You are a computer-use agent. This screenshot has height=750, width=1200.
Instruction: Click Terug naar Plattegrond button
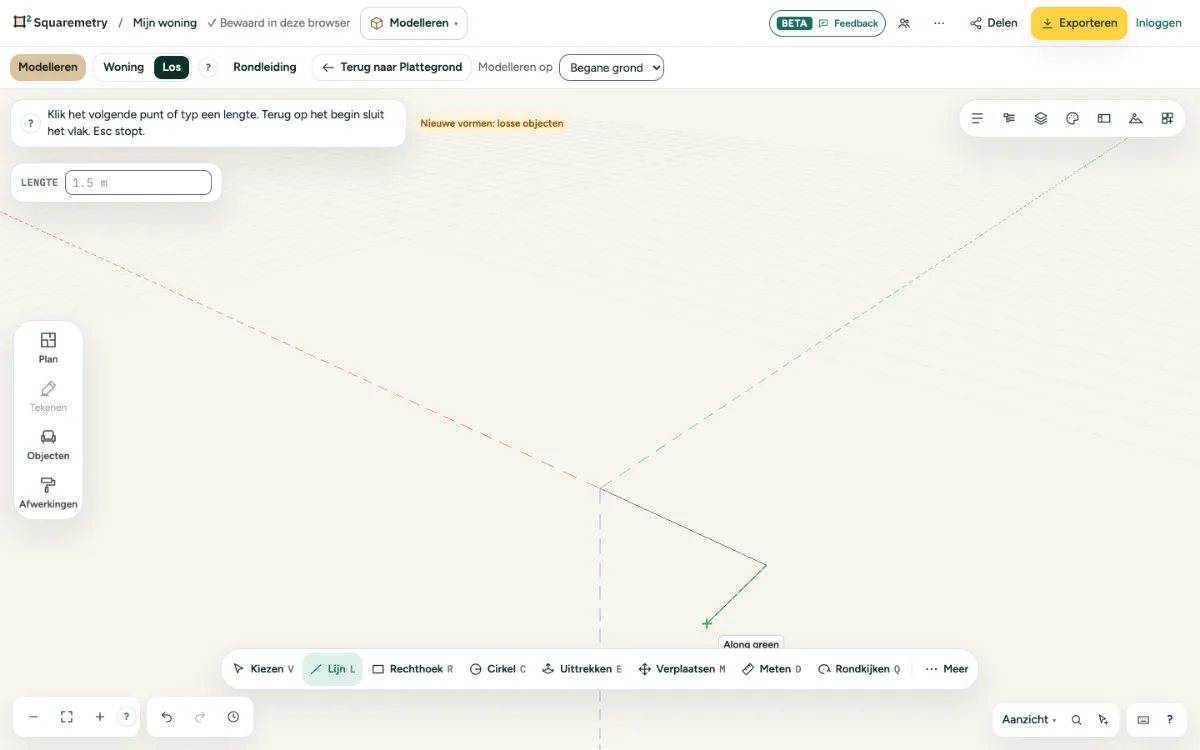tap(392, 67)
